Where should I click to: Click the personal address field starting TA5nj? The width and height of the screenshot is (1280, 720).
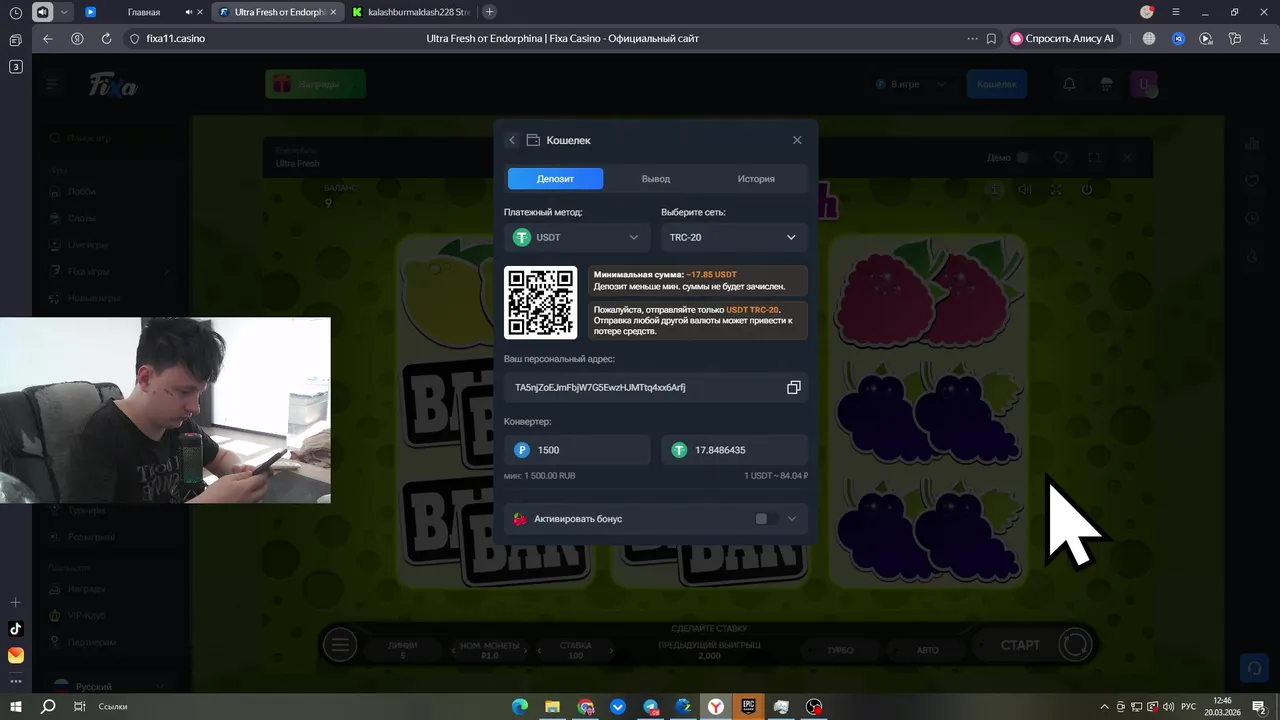pos(656,387)
